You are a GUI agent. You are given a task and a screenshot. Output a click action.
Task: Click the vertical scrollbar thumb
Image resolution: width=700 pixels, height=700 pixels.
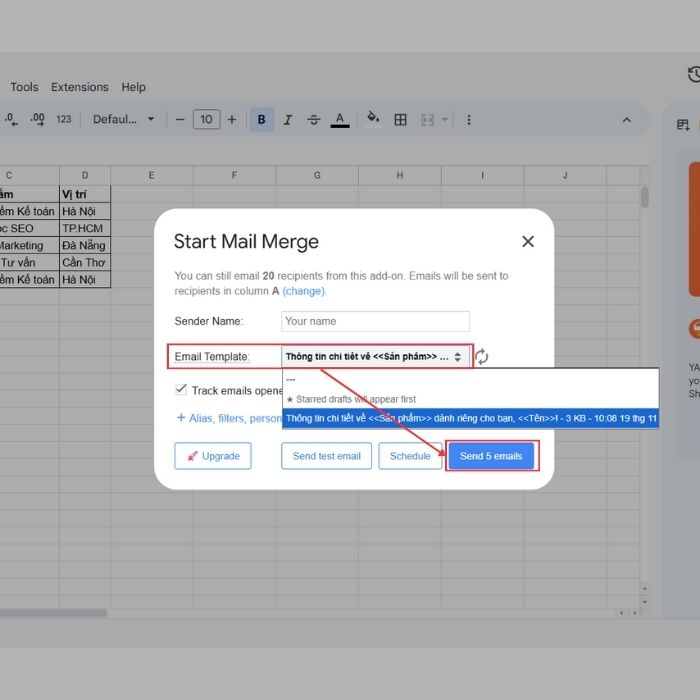point(645,197)
